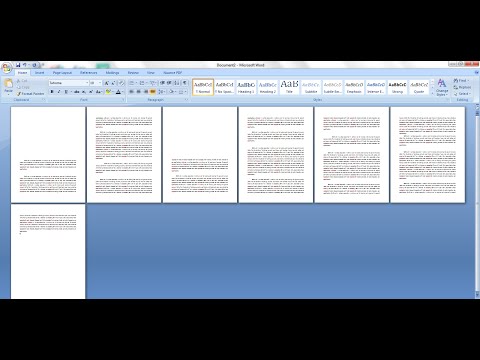480x360 pixels.
Task: Align text to the left
Action: 131,92
